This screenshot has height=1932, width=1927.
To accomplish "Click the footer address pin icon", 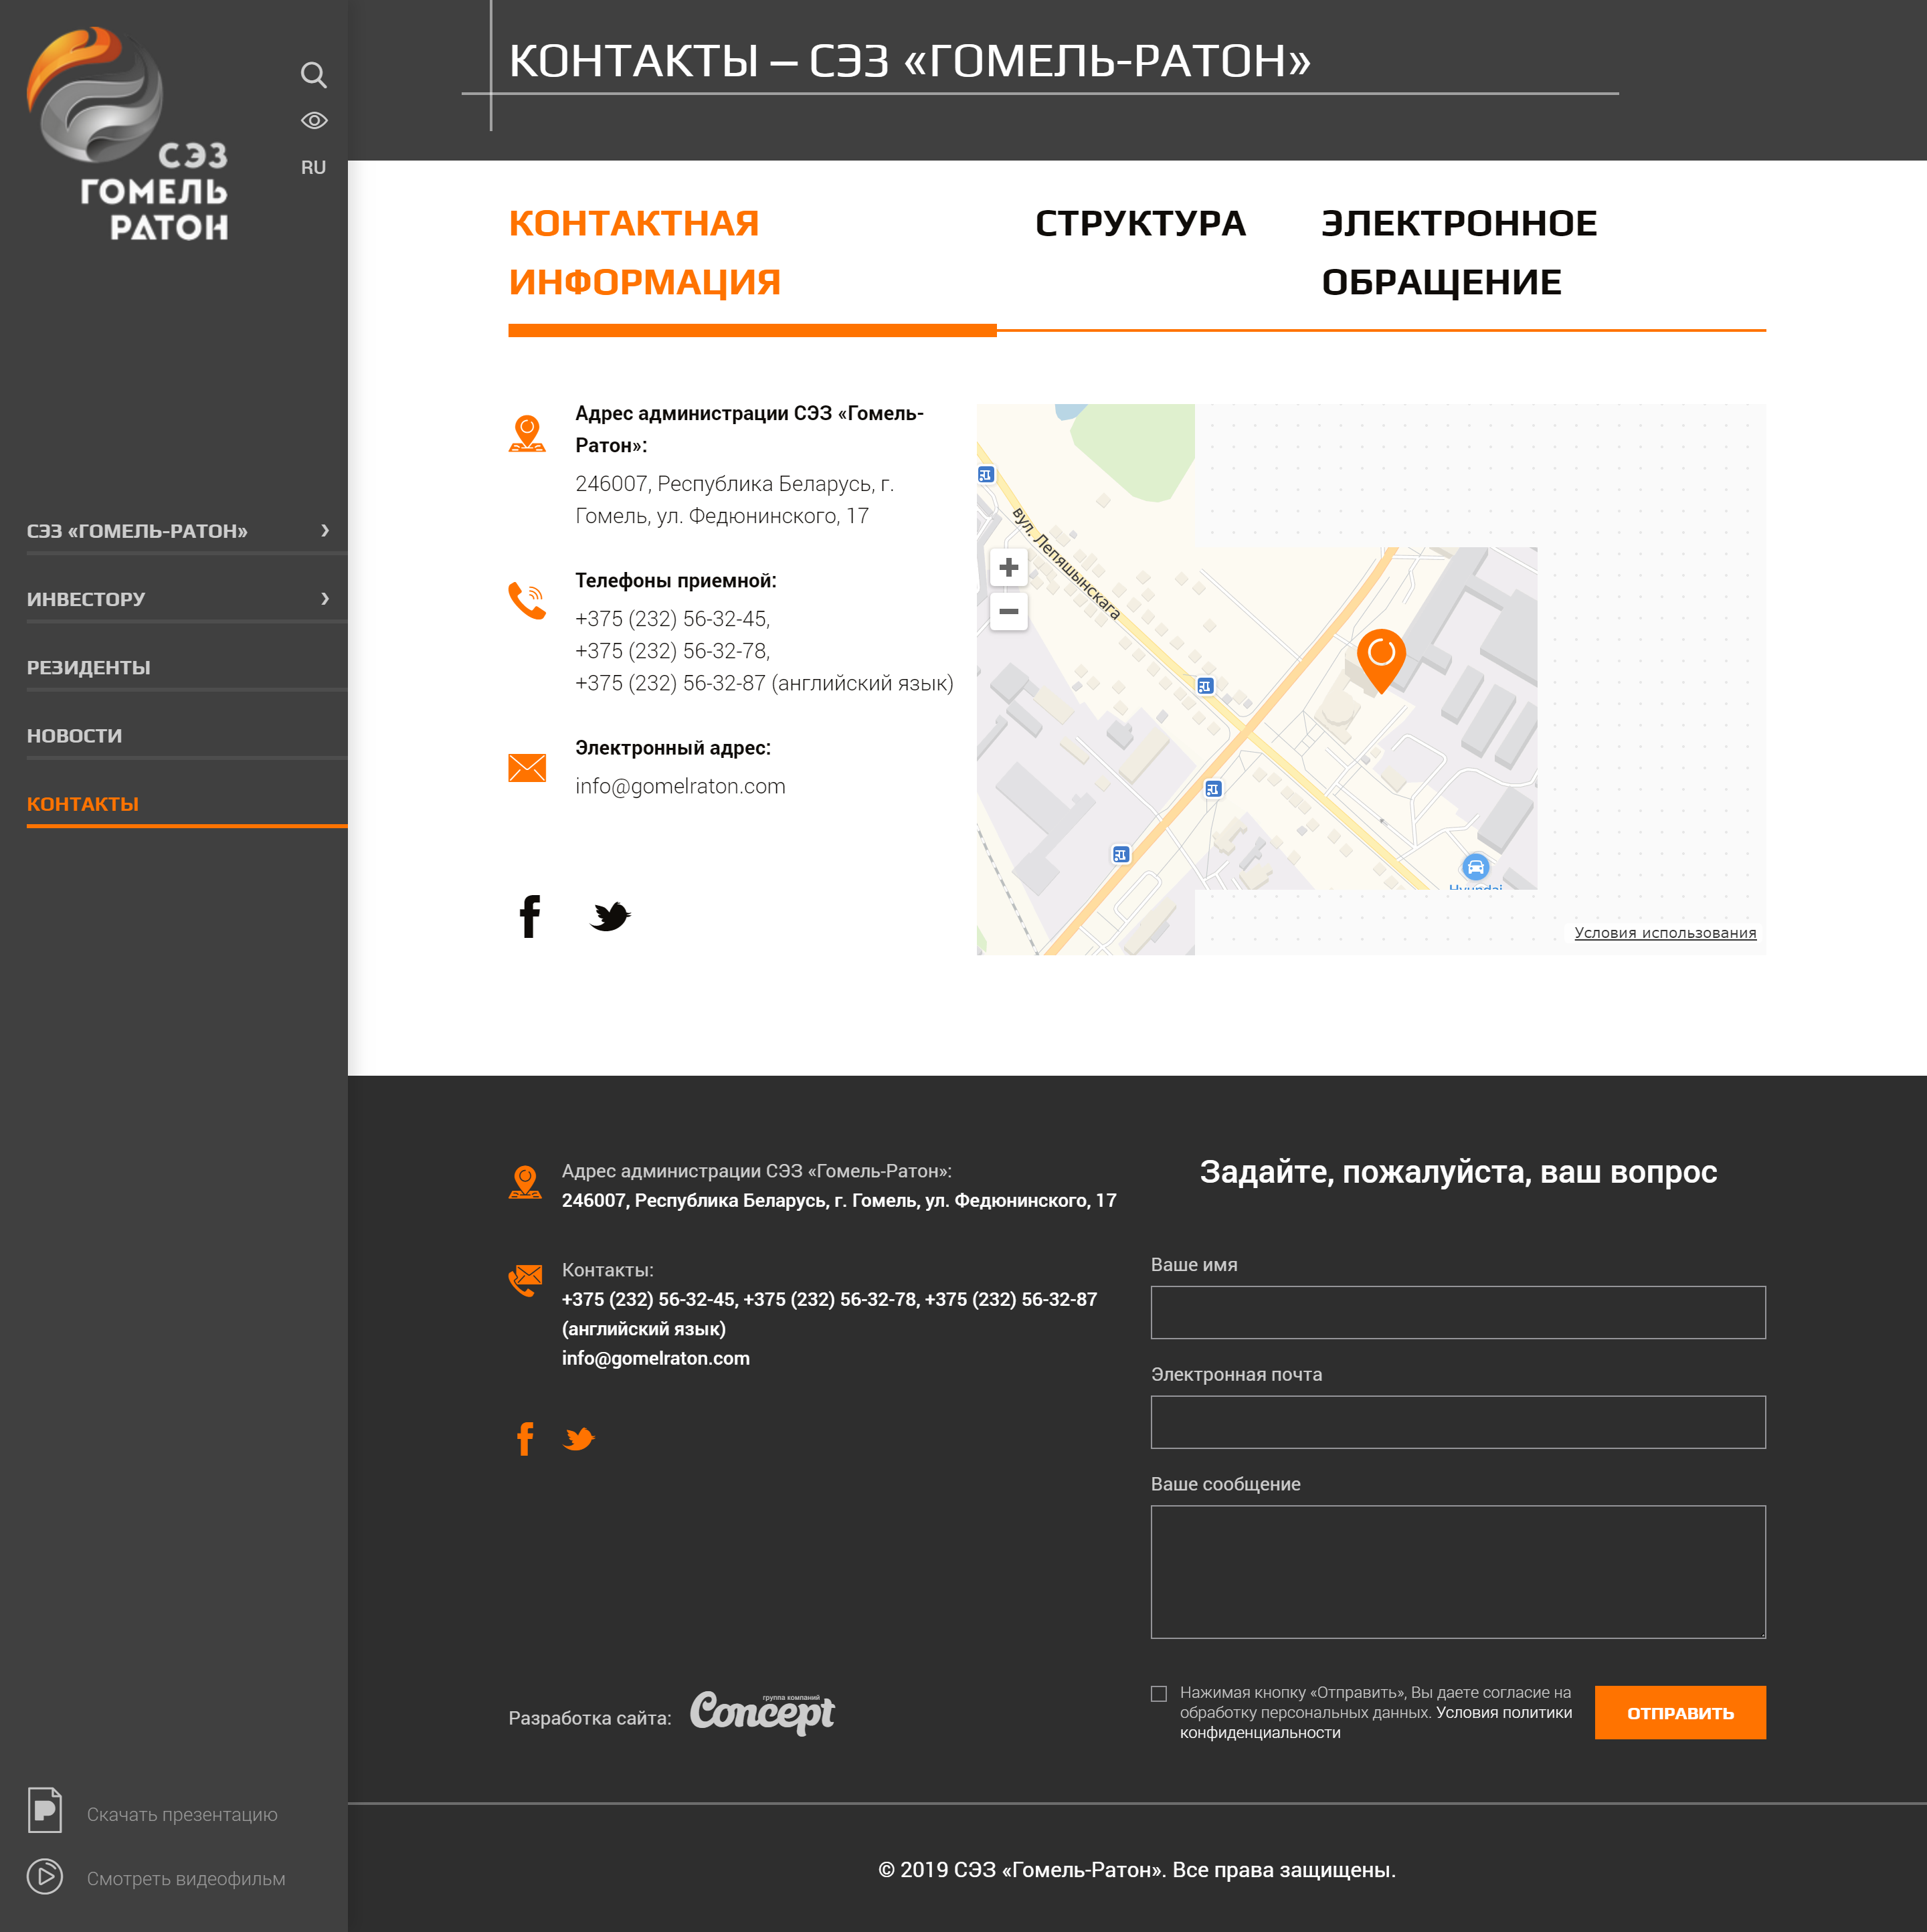I will [525, 1183].
